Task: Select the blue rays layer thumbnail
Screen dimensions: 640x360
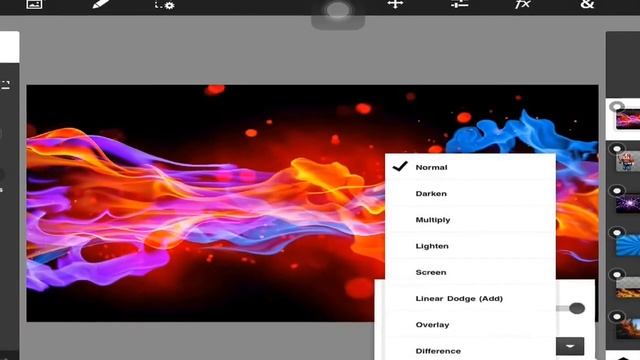Action: pos(628,245)
